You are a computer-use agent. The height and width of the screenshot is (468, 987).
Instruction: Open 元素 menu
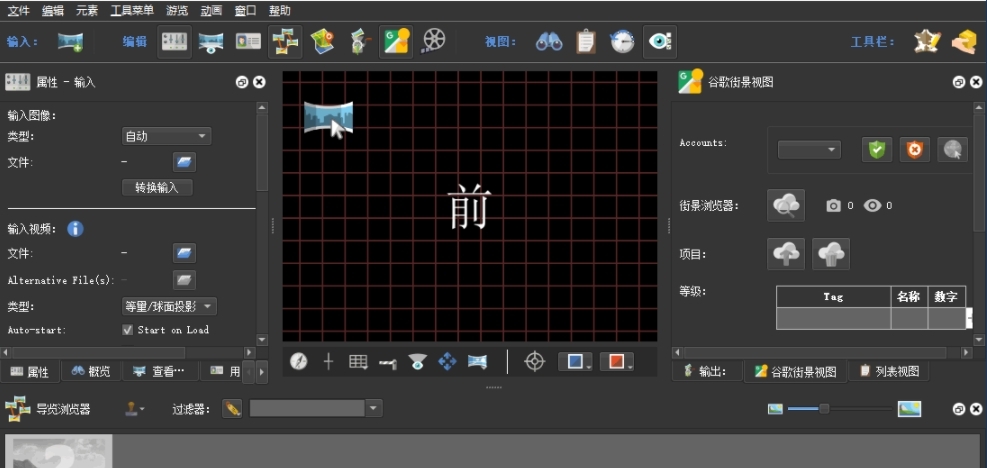click(x=86, y=11)
